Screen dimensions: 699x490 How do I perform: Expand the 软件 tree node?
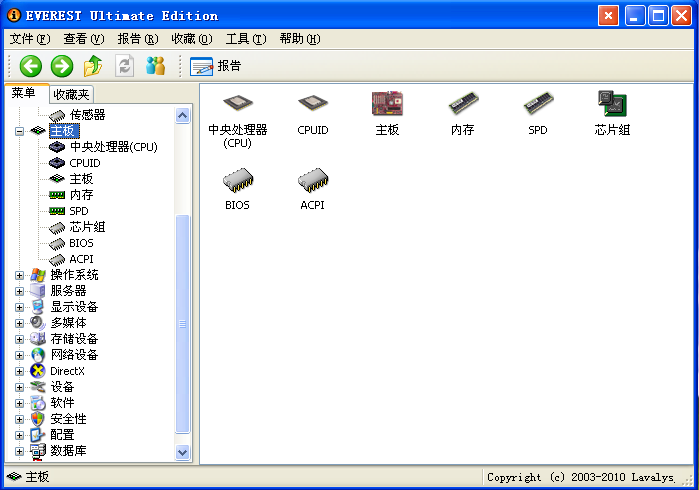(x=19, y=404)
